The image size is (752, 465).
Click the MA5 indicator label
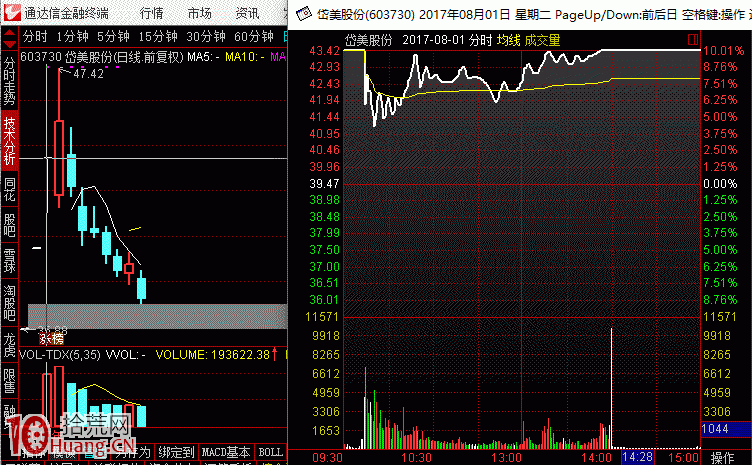[x=203, y=57]
